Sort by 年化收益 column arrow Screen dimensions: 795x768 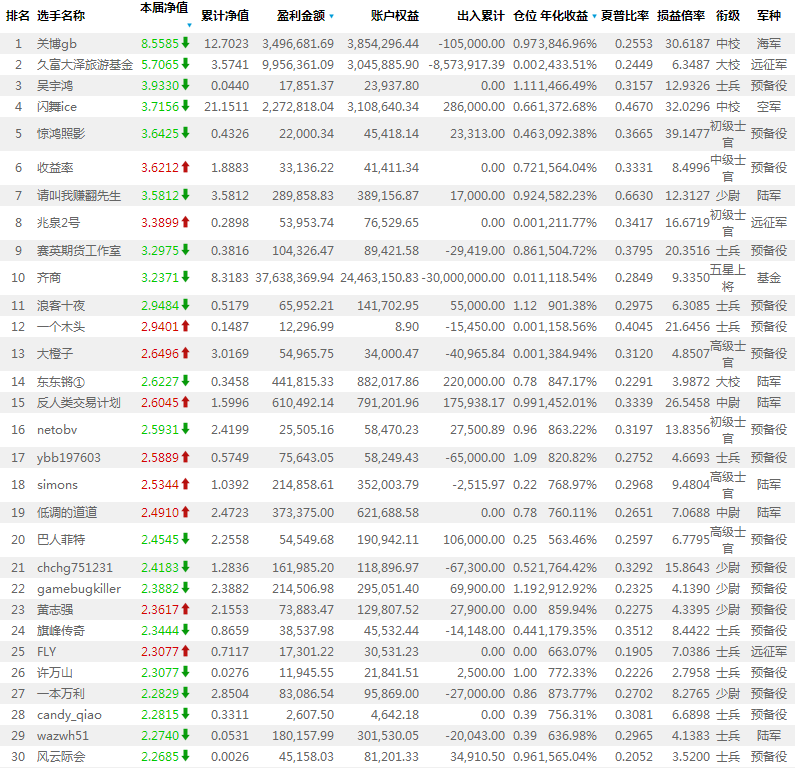coord(594,16)
